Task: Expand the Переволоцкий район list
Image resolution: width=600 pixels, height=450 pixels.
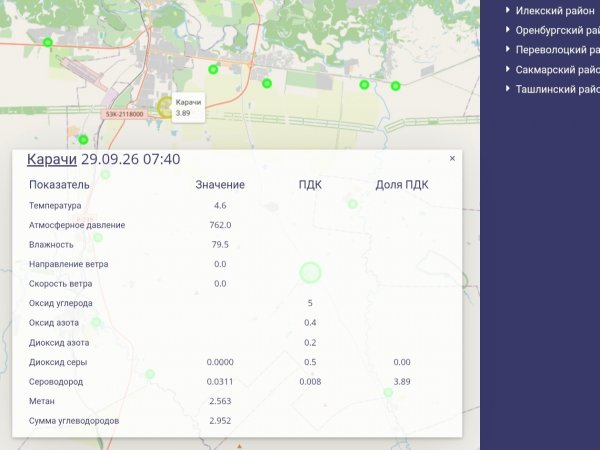Action: pos(507,49)
